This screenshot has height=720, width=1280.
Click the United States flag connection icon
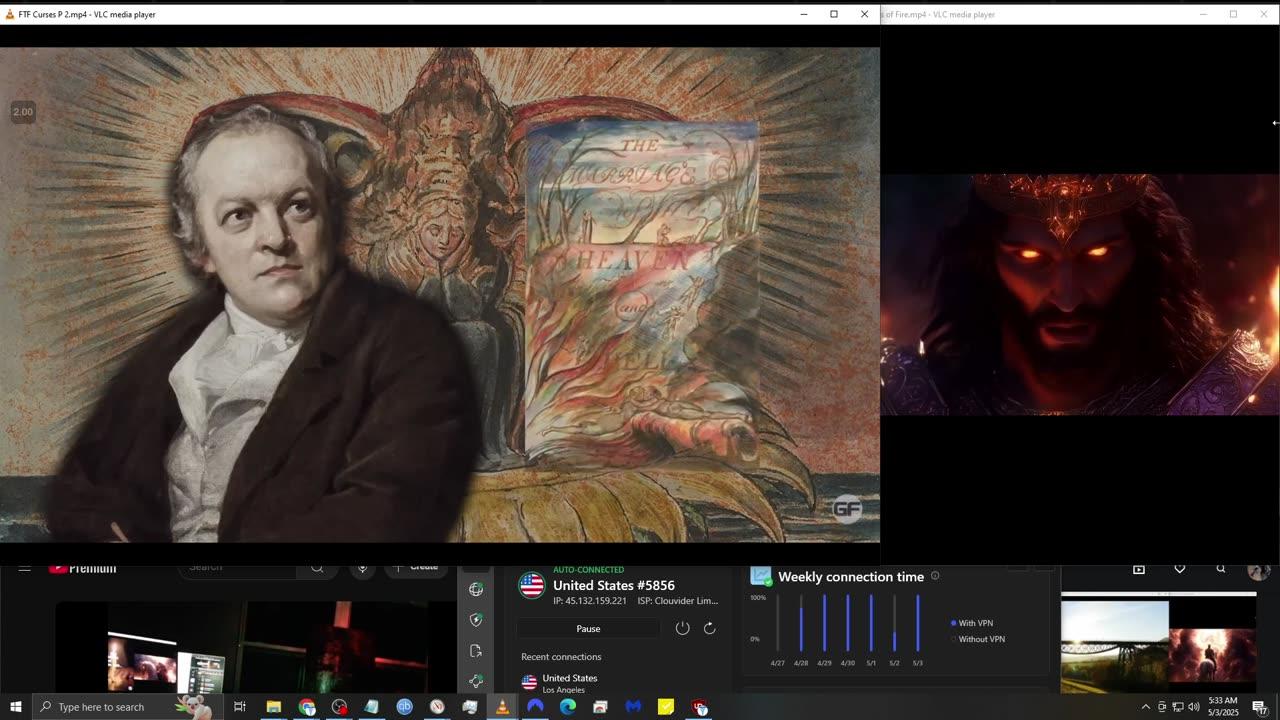click(x=531, y=585)
